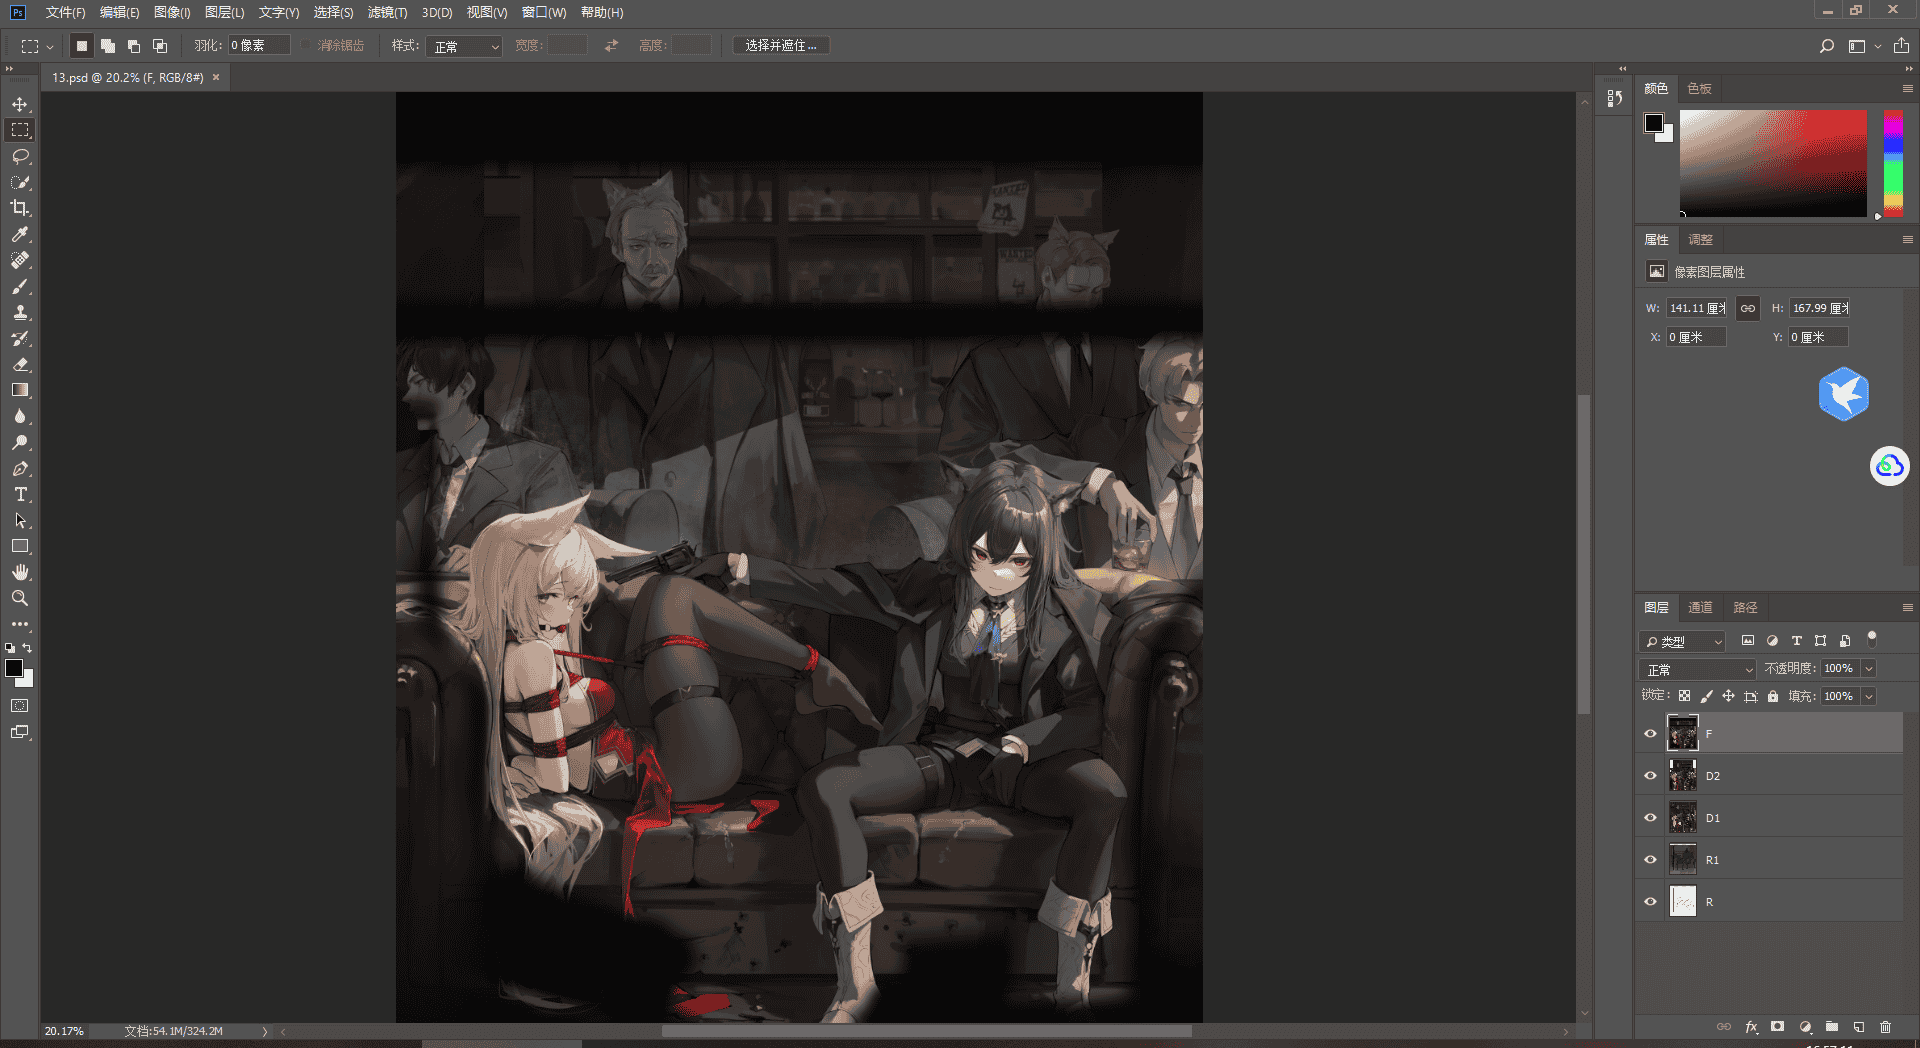Viewport: 1920px width, 1048px height.
Task: Toggle lock all for layer
Action: point(1773,696)
